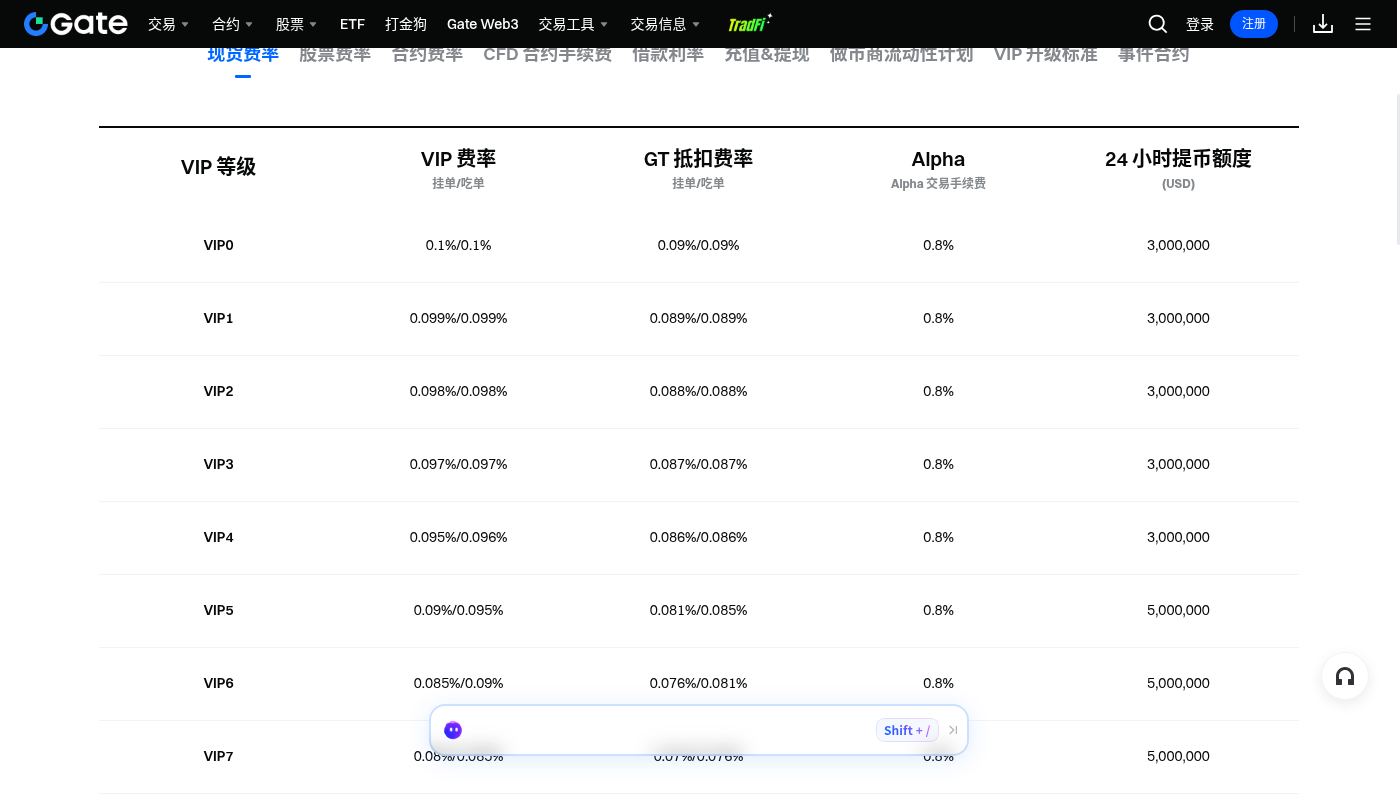The width and height of the screenshot is (1400, 800).
Task: Click the Gate logo
Action: tap(76, 24)
